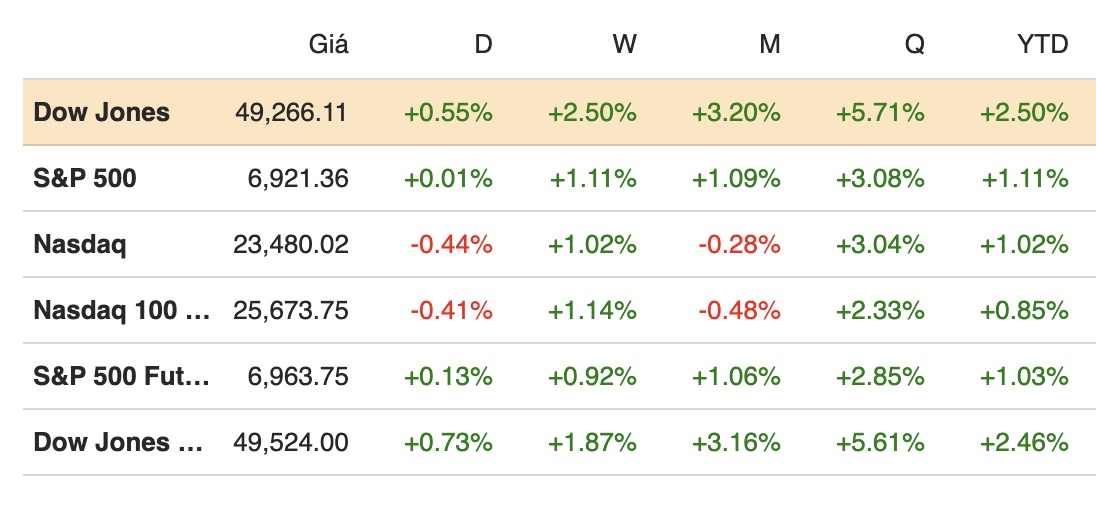Click the +2.46% YTD value
1096x524 pixels.
(x=1025, y=442)
